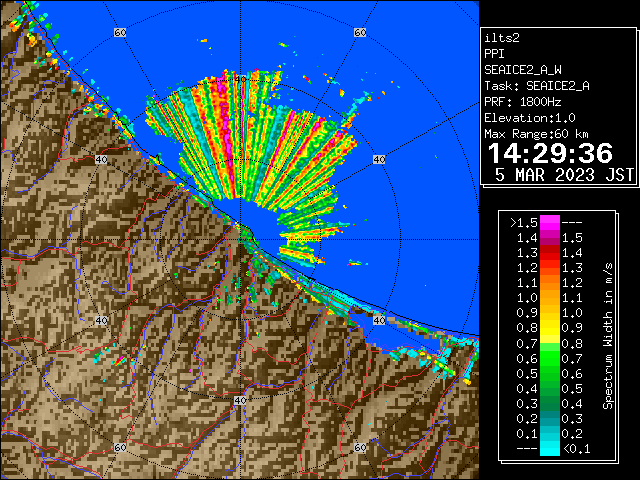Click the 'PPI' scan type text
640x480 pixels.
click(x=494, y=54)
